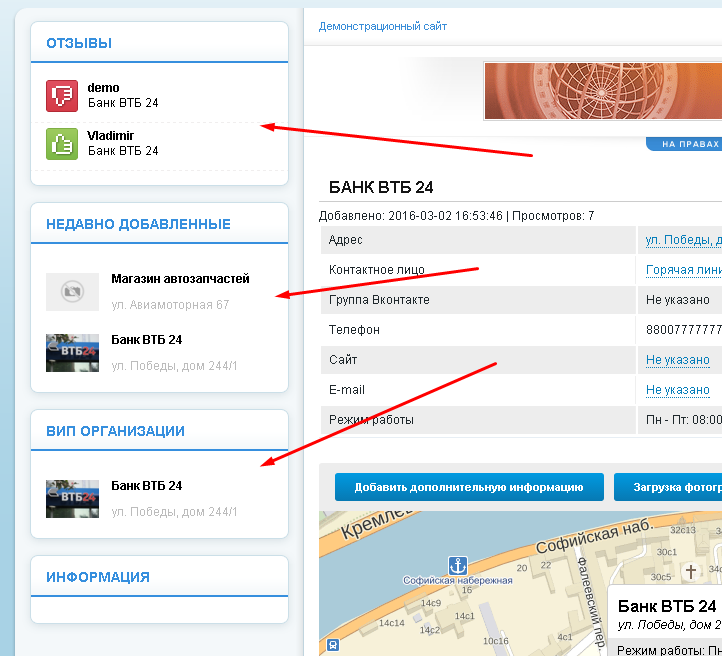Screen dimensions: 722x656
Task: Click the green thumbs-up icon beside Vladimir
Action: pyautogui.click(x=62, y=144)
